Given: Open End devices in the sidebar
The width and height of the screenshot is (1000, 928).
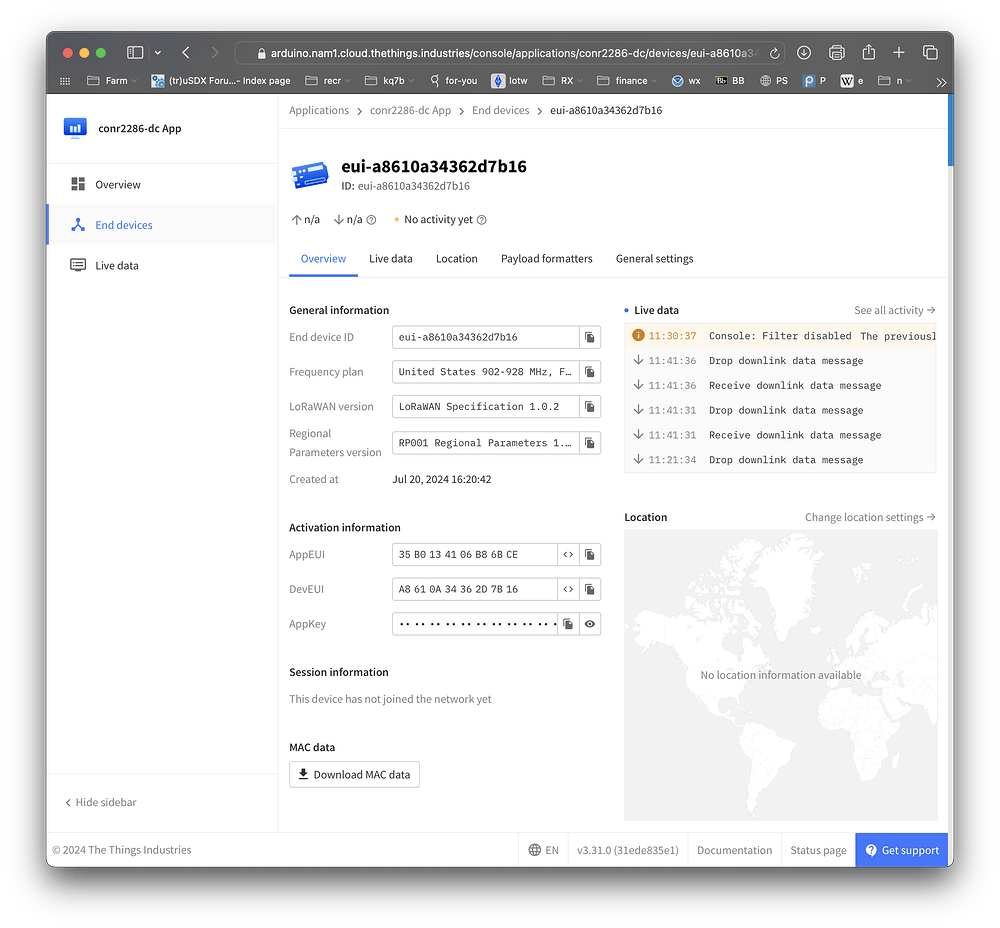Looking at the screenshot, I should (162, 225).
